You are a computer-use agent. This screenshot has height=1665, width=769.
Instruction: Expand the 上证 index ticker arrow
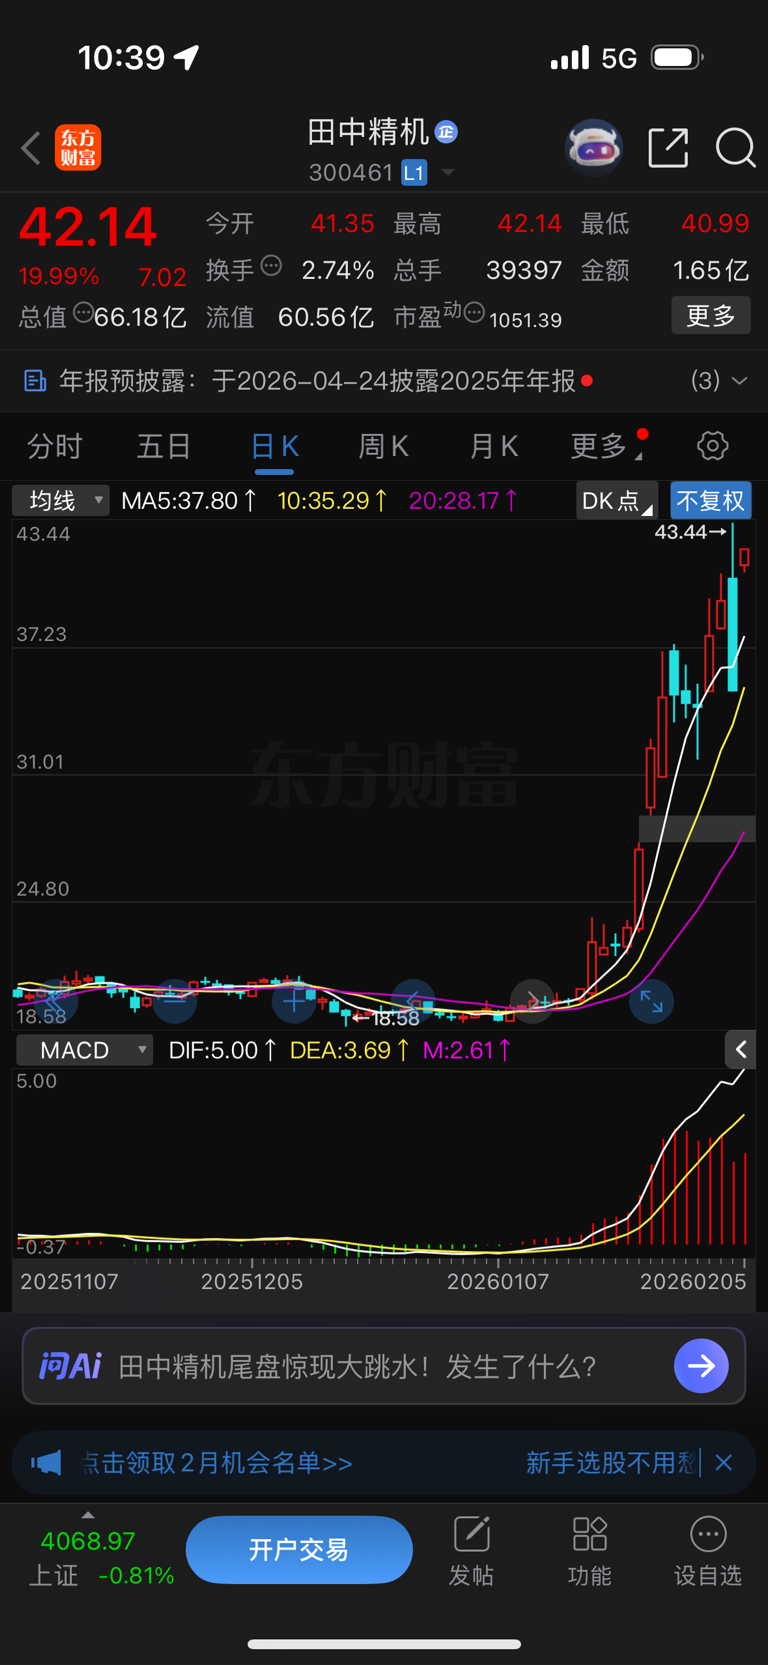[88, 1515]
